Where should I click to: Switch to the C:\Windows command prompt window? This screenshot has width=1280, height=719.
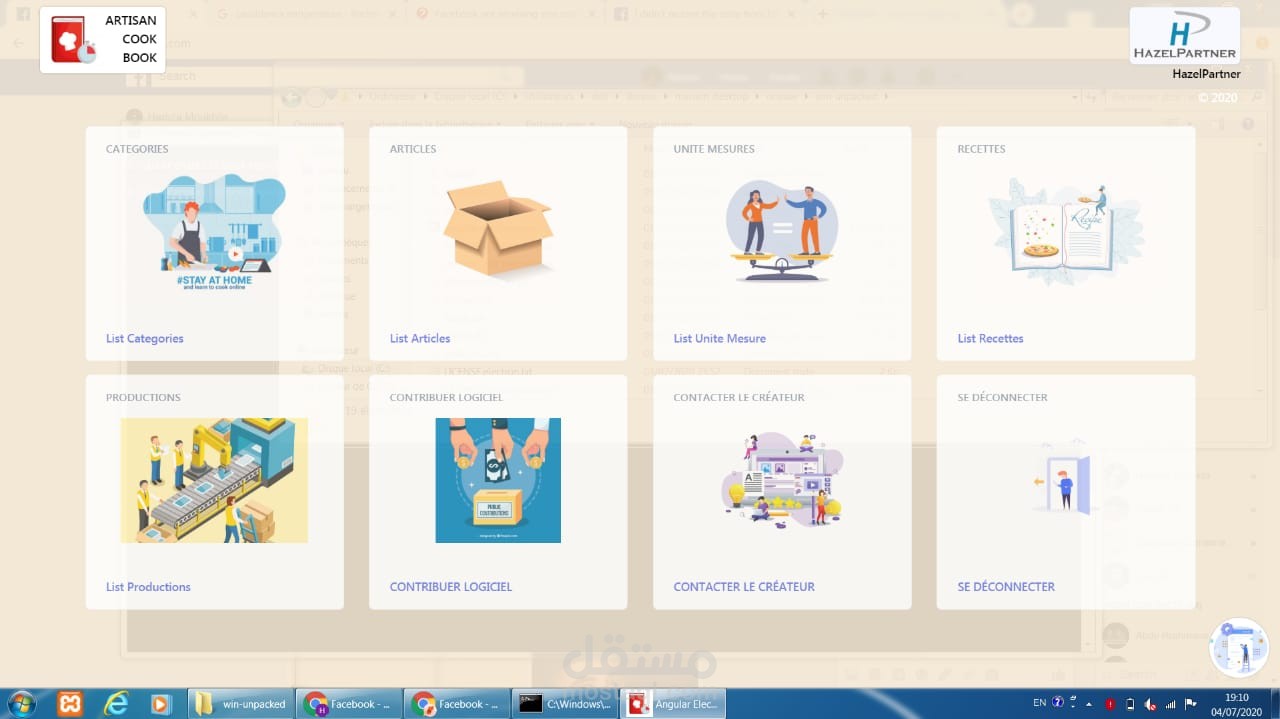[x=565, y=704]
